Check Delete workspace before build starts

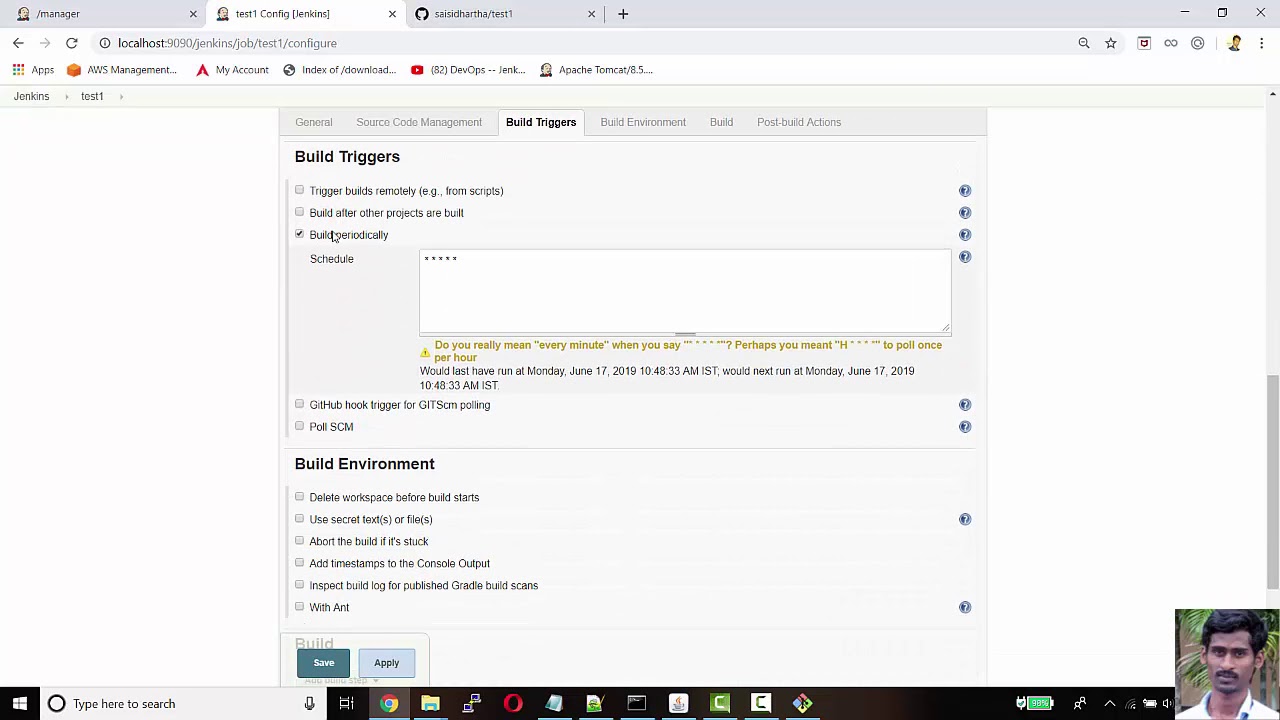point(299,497)
